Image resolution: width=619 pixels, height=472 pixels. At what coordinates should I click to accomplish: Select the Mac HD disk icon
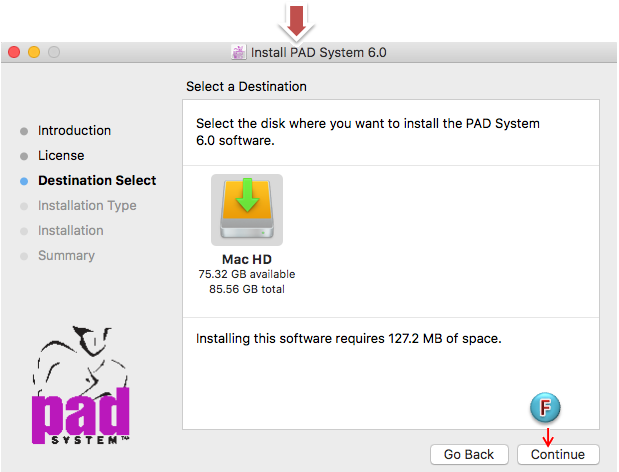coord(246,210)
